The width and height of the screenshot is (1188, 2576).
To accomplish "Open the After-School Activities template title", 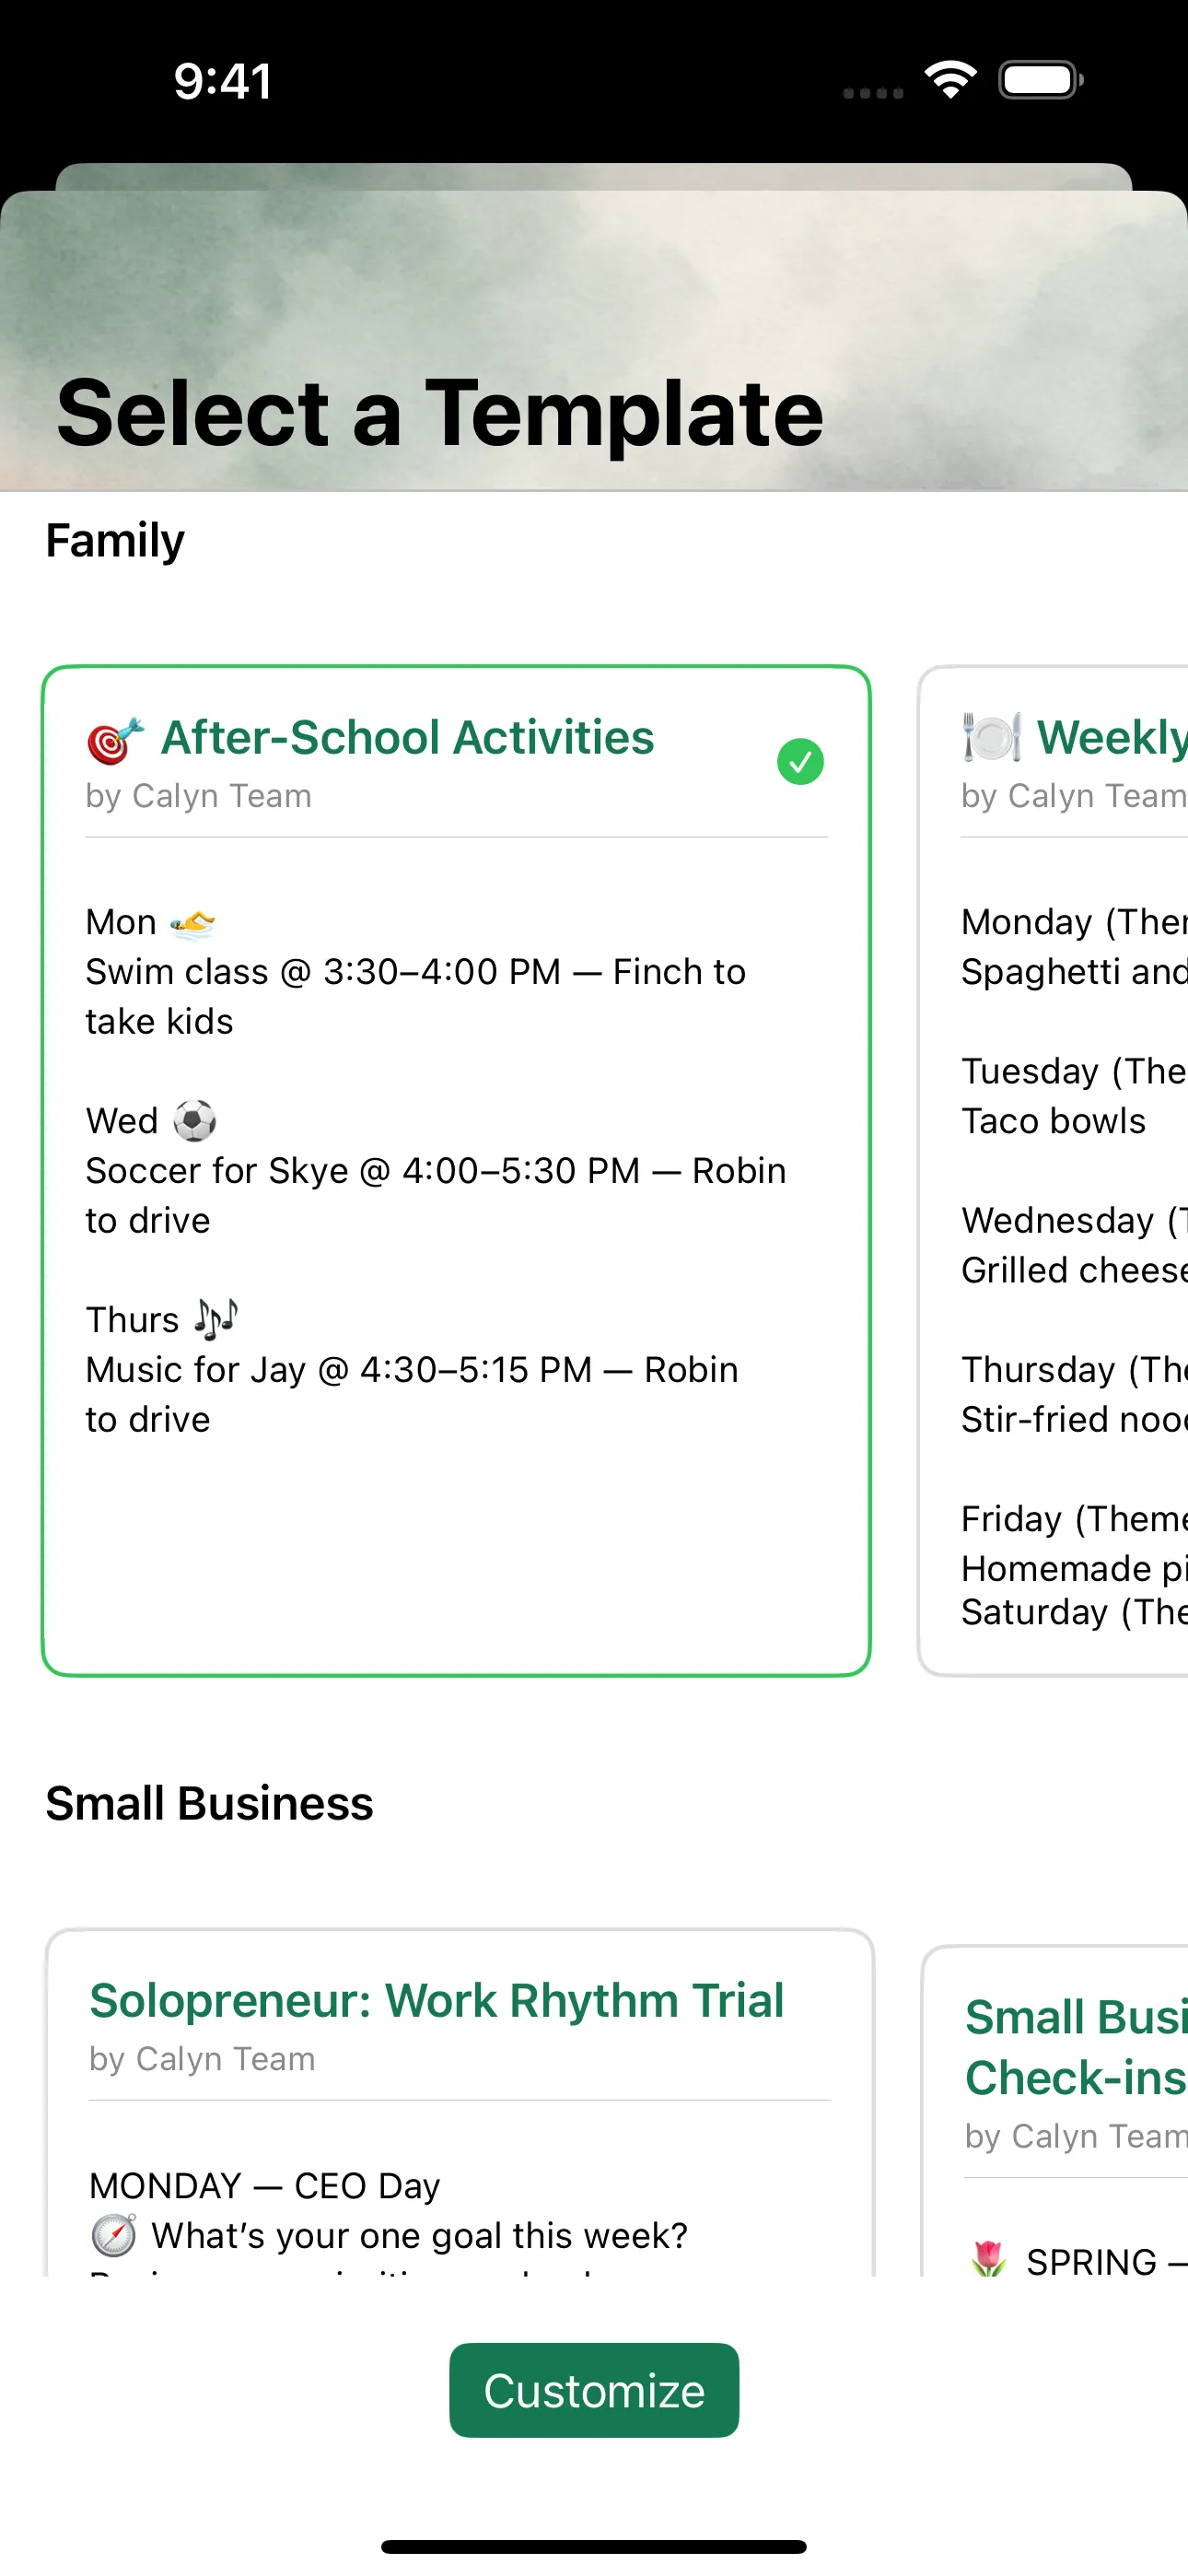I will [407, 738].
